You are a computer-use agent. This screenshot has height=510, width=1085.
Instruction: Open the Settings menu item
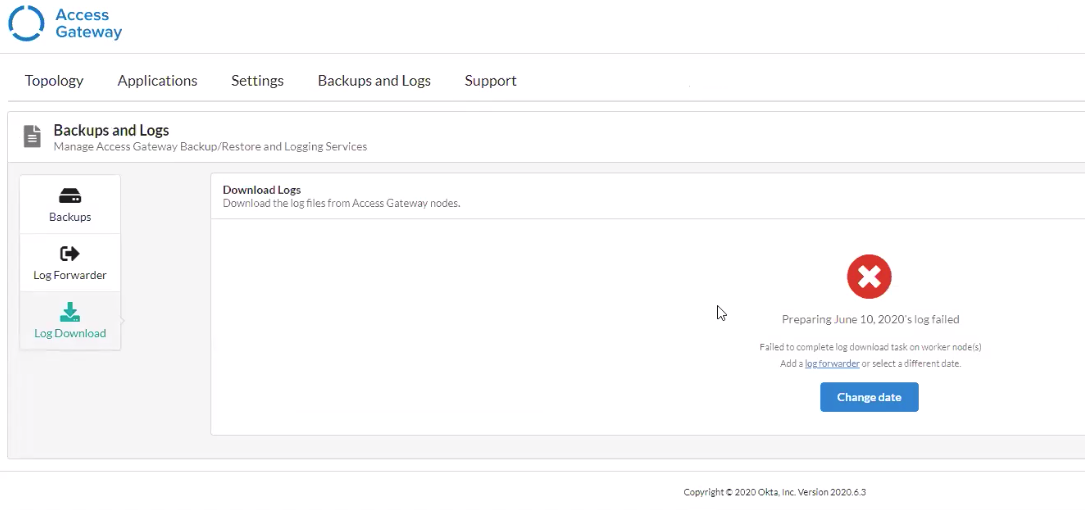click(257, 81)
